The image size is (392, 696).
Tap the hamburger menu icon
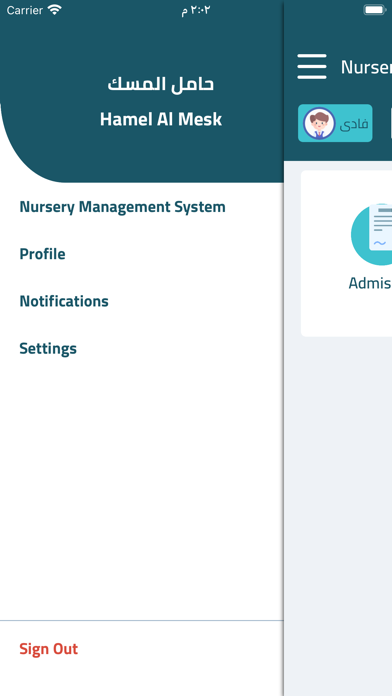point(312,67)
